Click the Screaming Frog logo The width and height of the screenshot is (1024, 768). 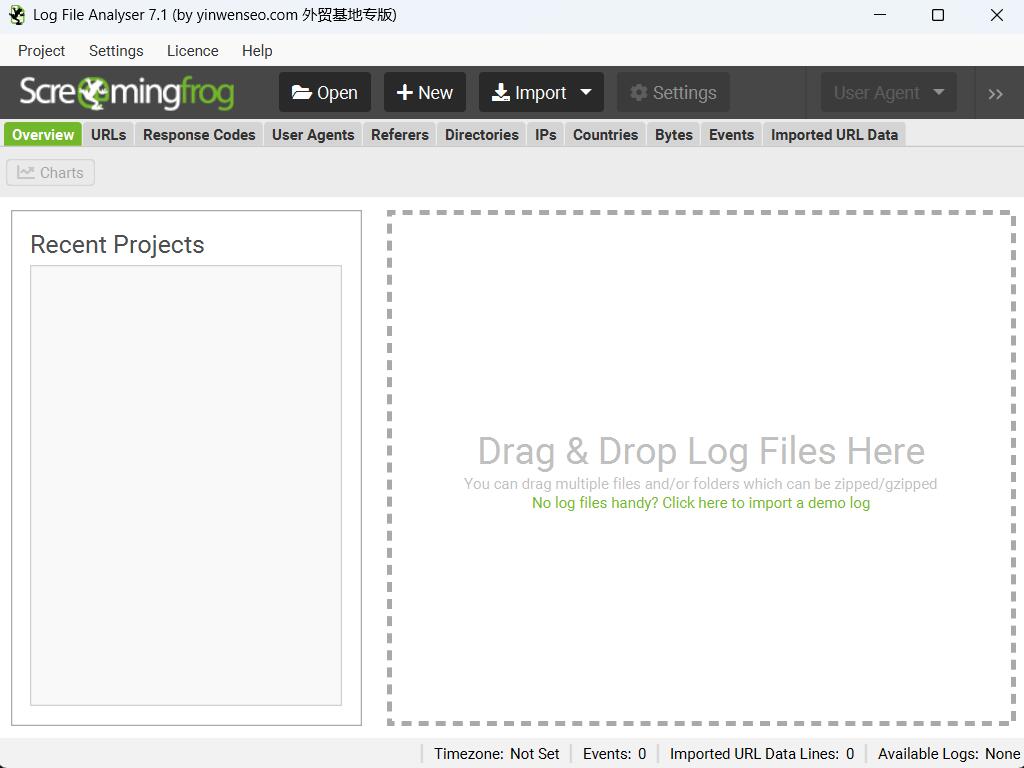tap(127, 93)
